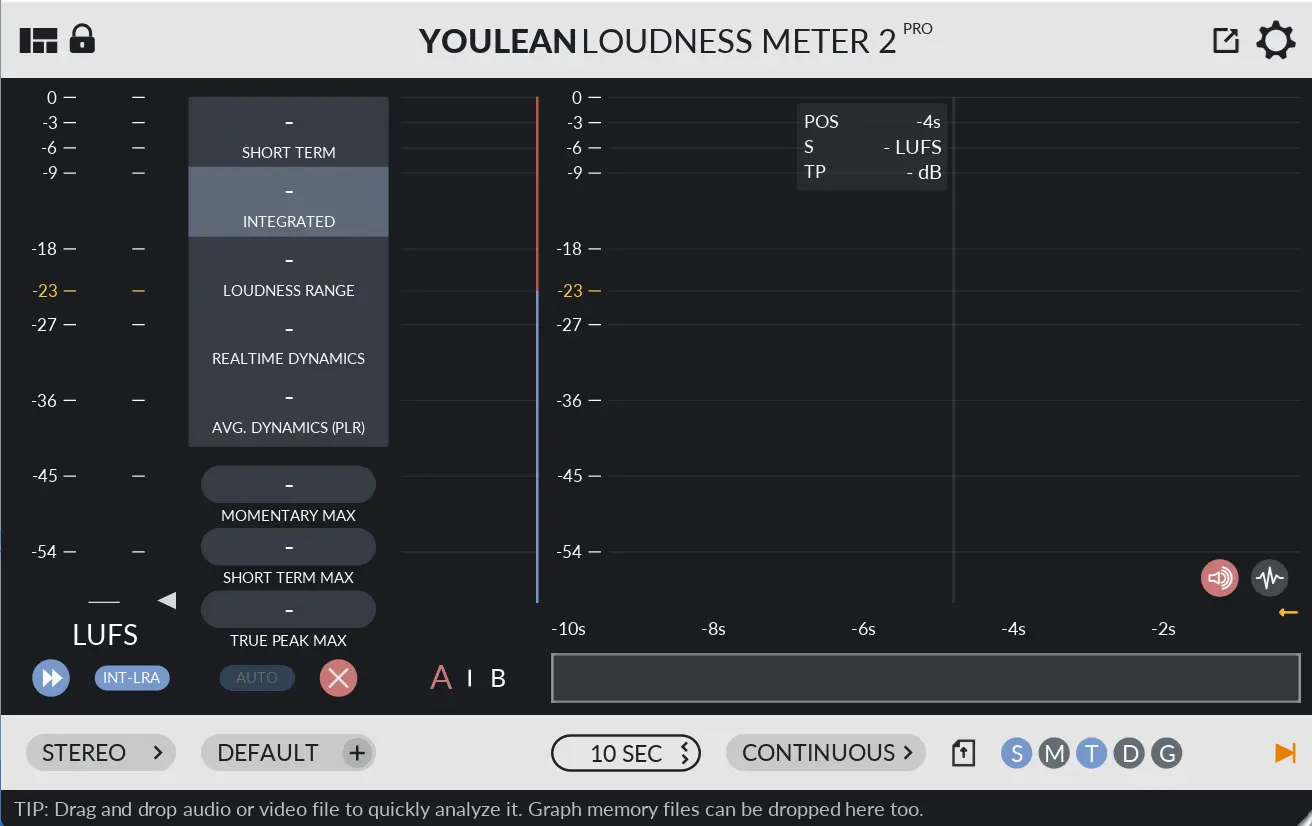Toggle the G graph circle

point(1167,753)
